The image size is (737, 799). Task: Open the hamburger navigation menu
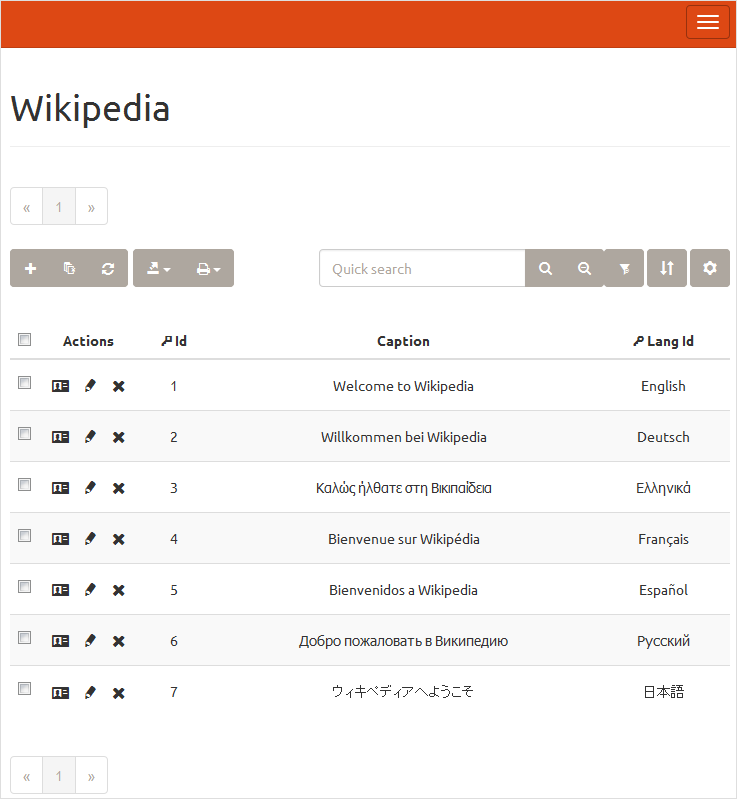click(x=707, y=22)
